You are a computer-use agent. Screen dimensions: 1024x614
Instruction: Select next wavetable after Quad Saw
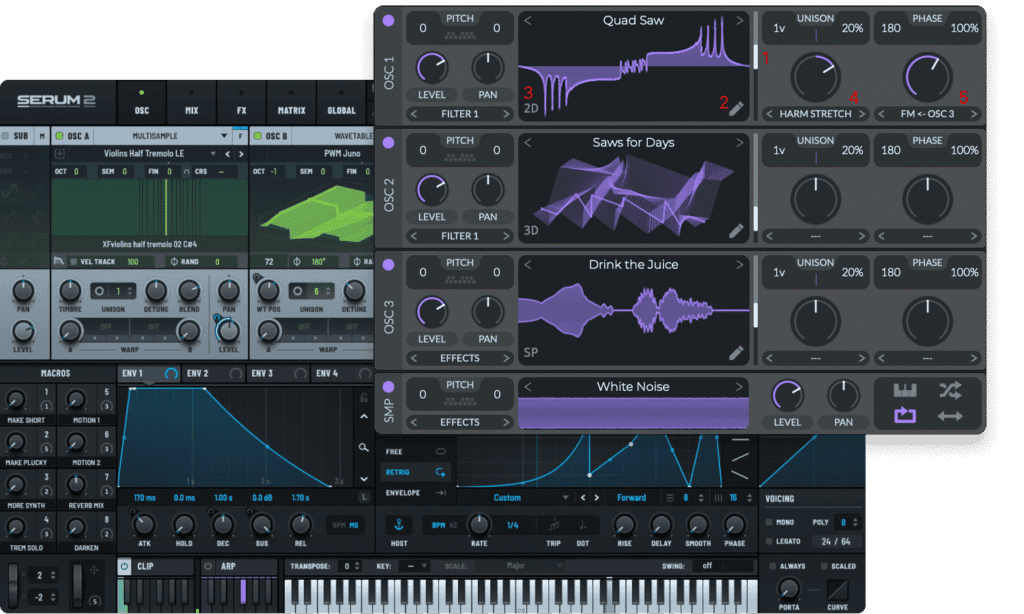click(x=740, y=20)
